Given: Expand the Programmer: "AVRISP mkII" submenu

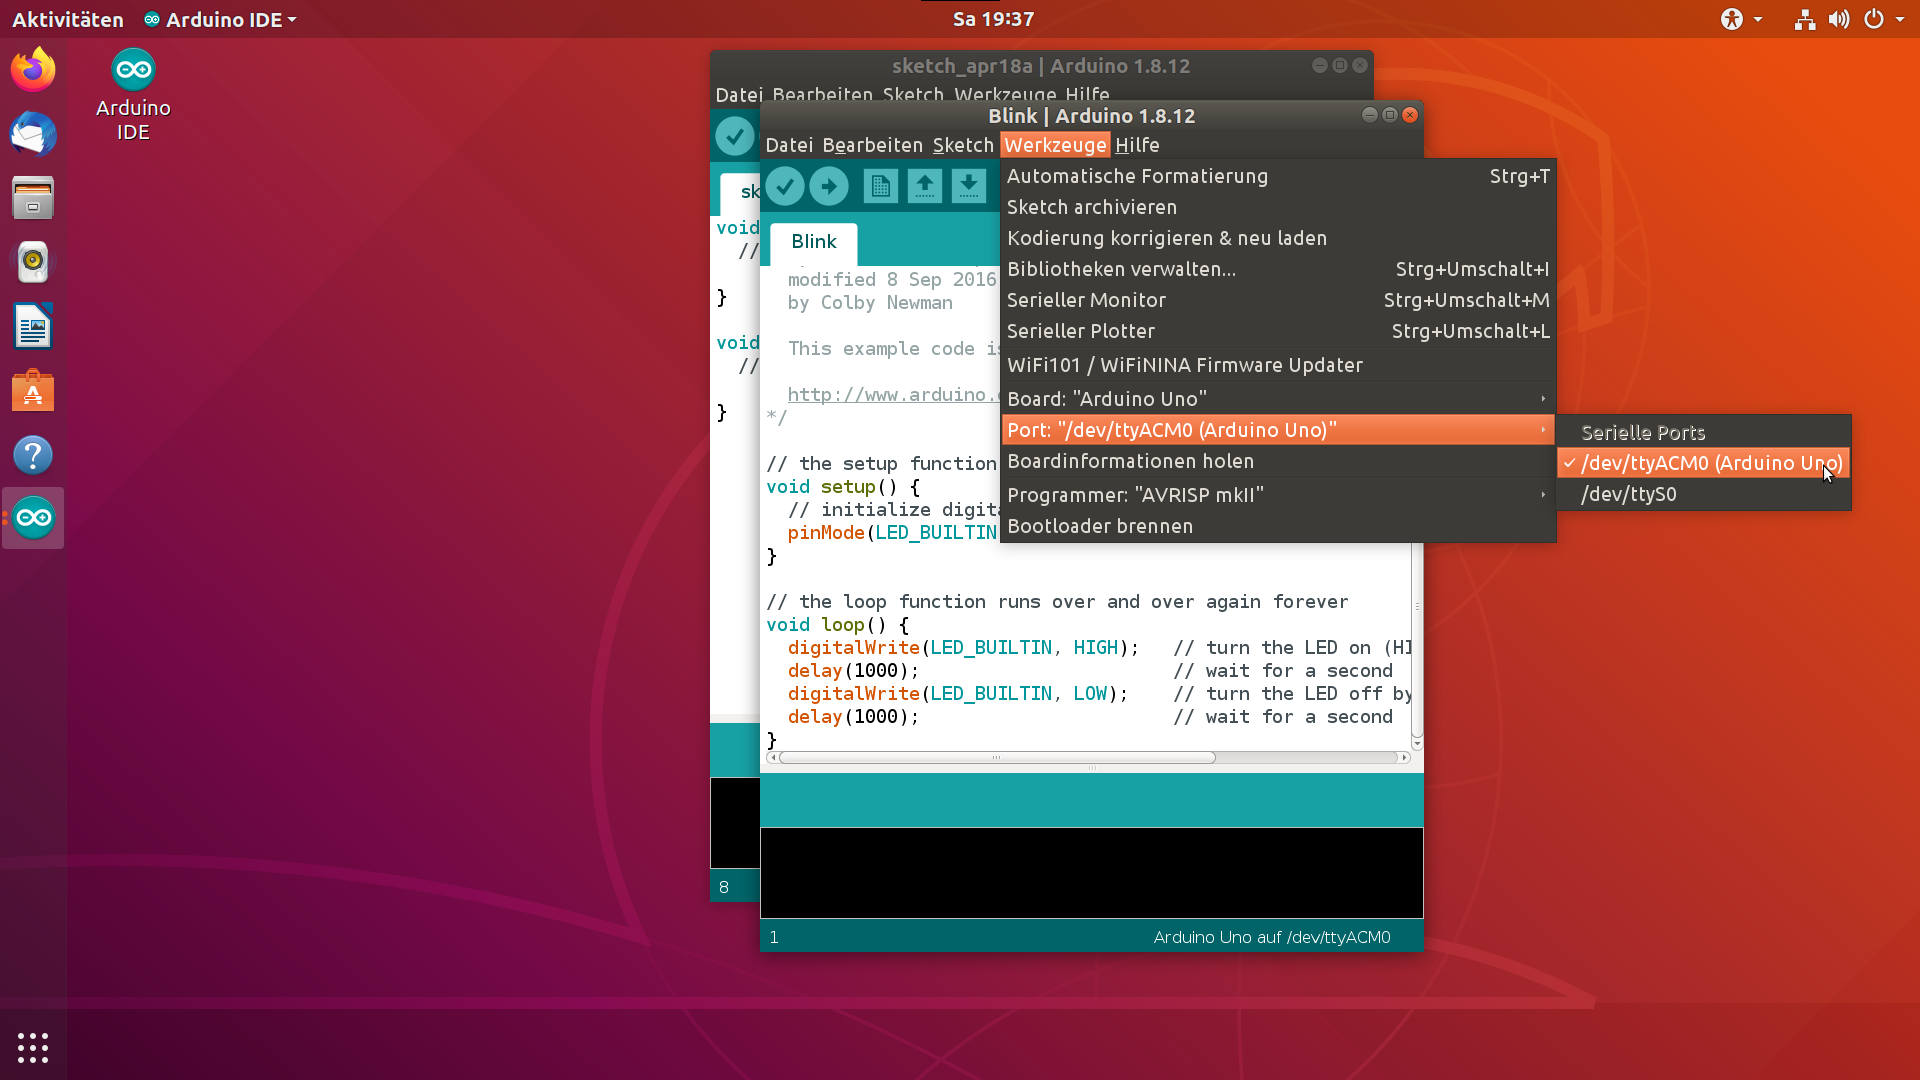Looking at the screenshot, I should (x=1278, y=495).
